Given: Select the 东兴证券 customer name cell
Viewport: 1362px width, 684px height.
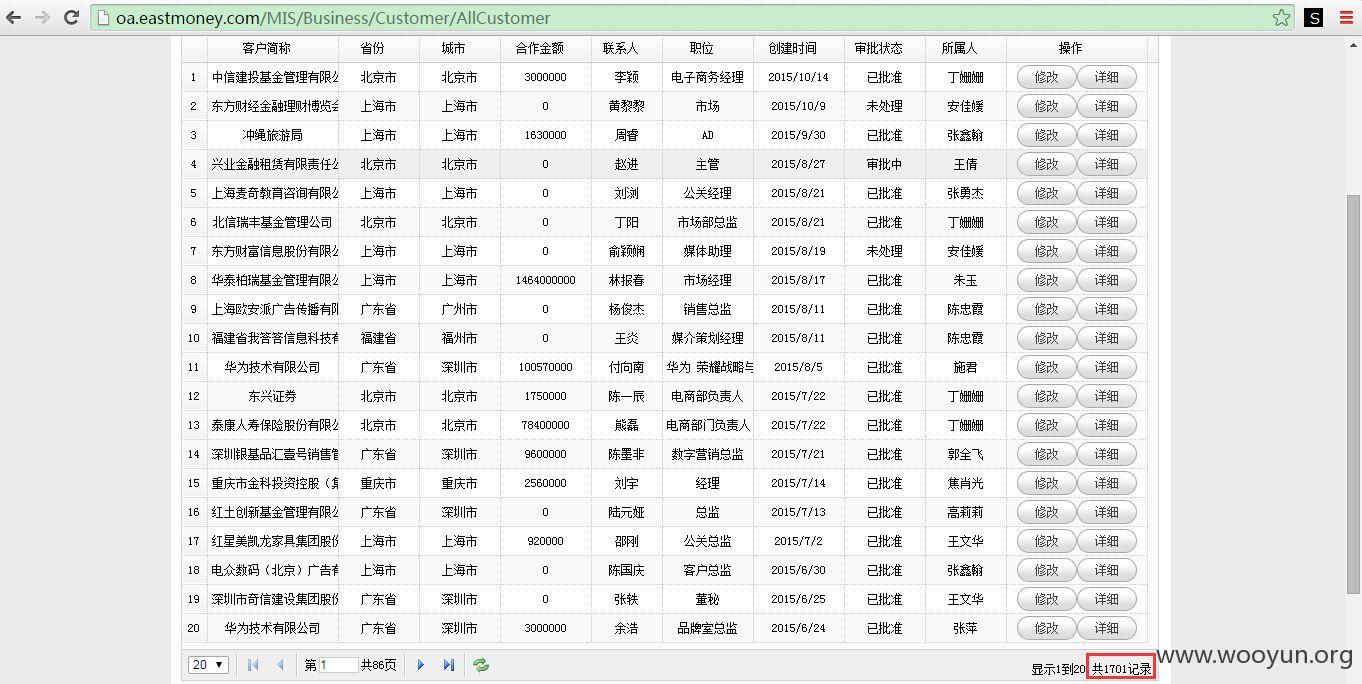Looking at the screenshot, I should pos(272,396).
